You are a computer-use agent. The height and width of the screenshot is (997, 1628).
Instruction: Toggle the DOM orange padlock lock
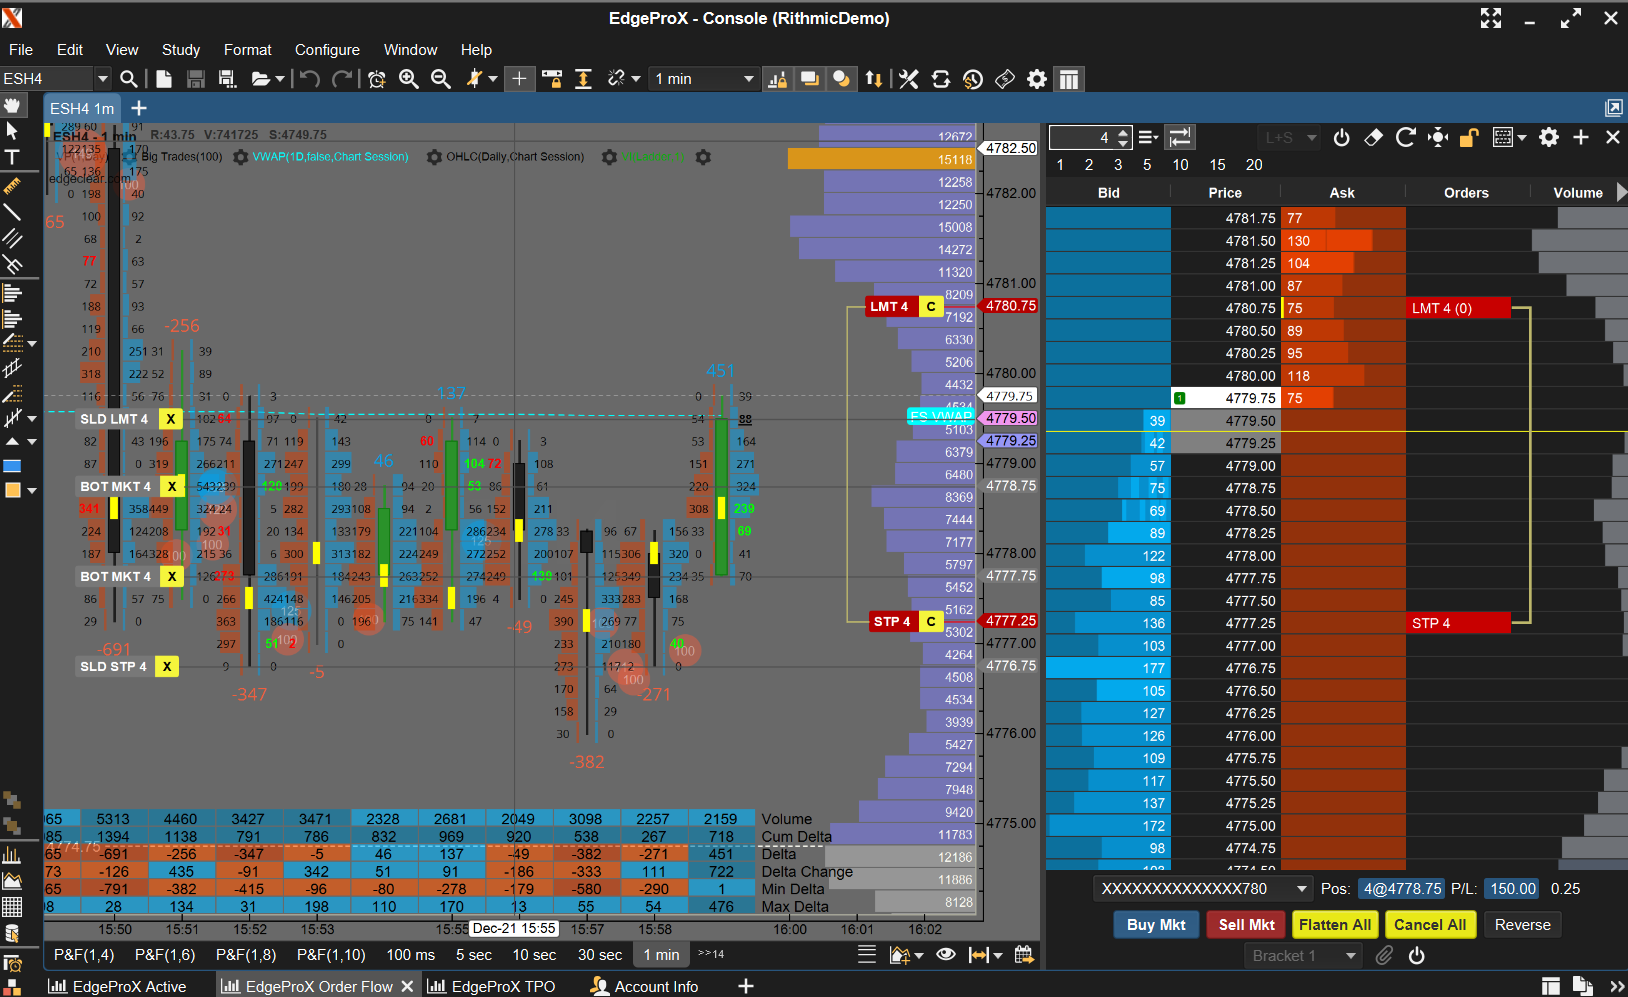point(1468,137)
